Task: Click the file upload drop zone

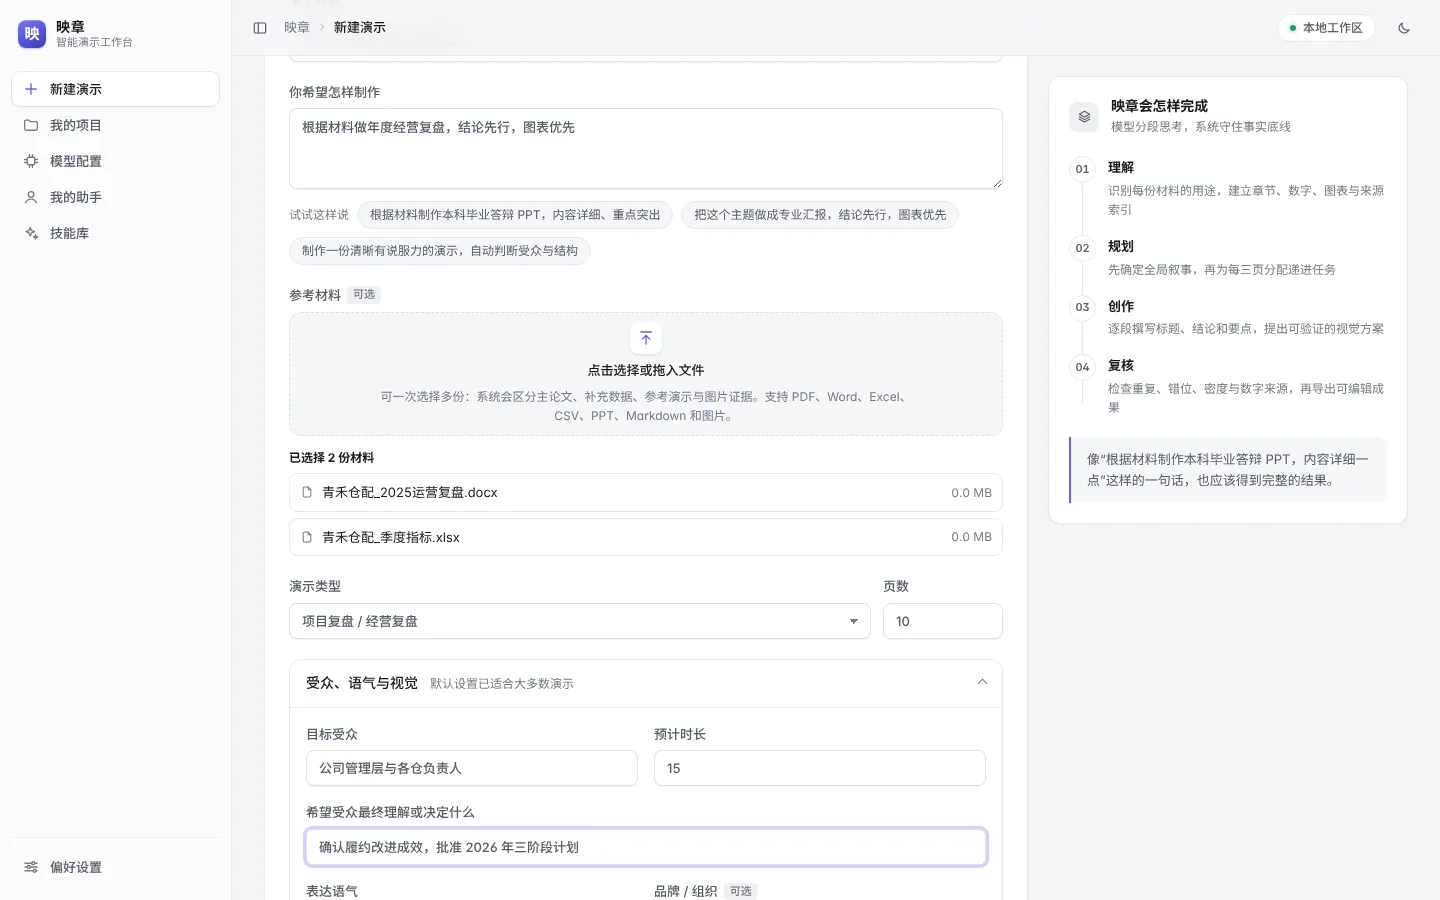Action: click(646, 374)
